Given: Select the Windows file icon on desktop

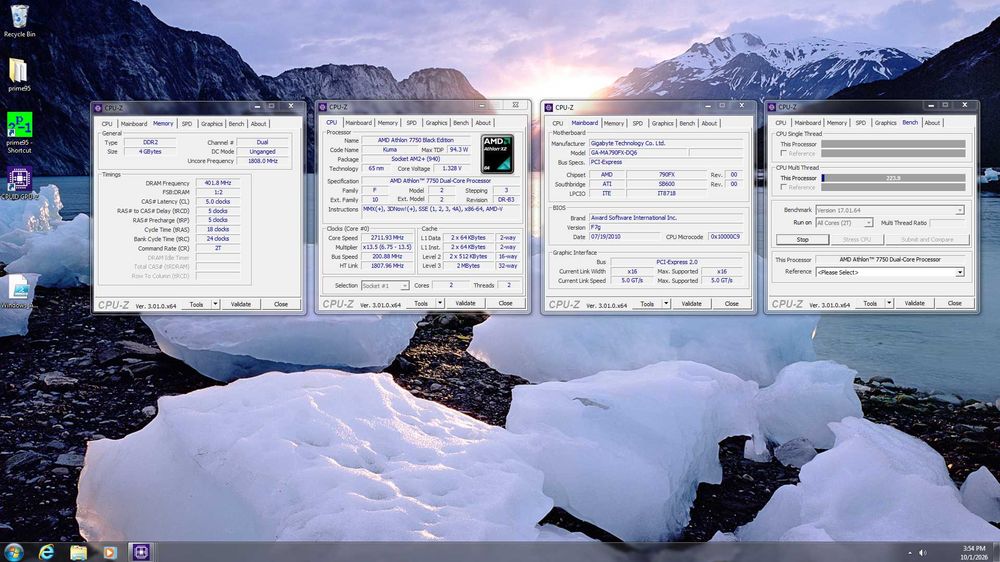Looking at the screenshot, I should (18, 292).
